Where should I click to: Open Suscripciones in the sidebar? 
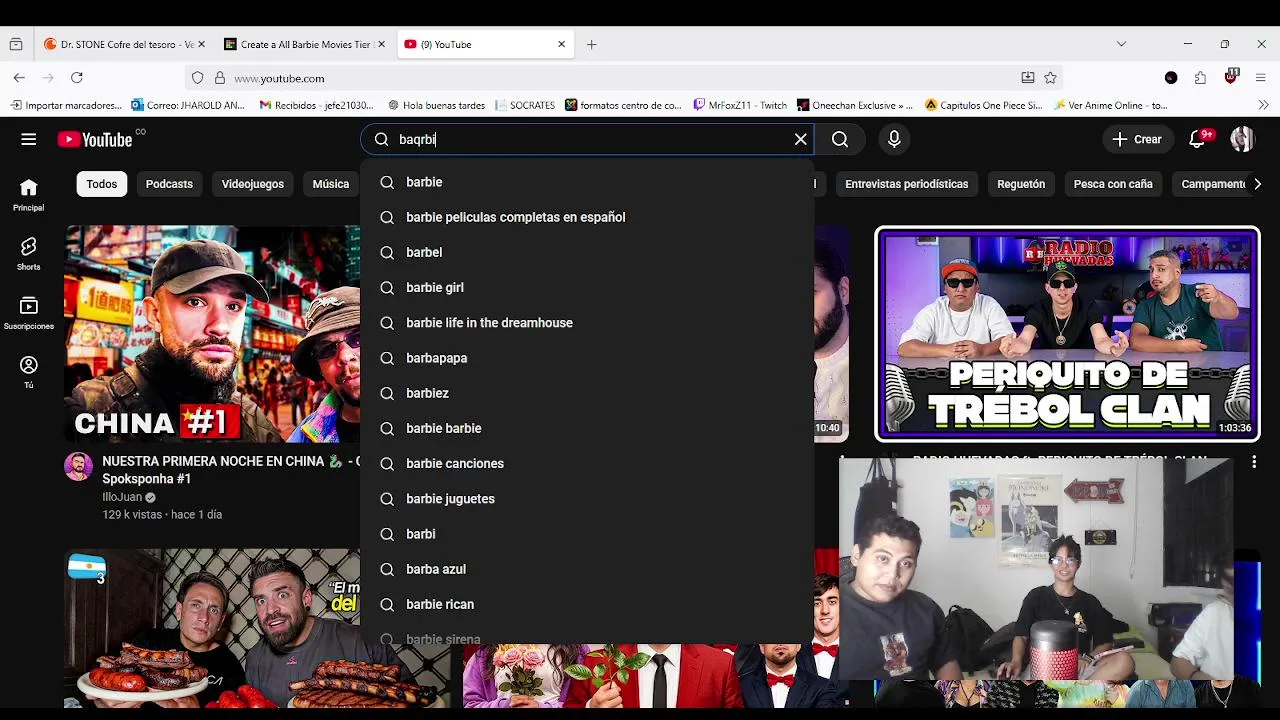[29, 313]
